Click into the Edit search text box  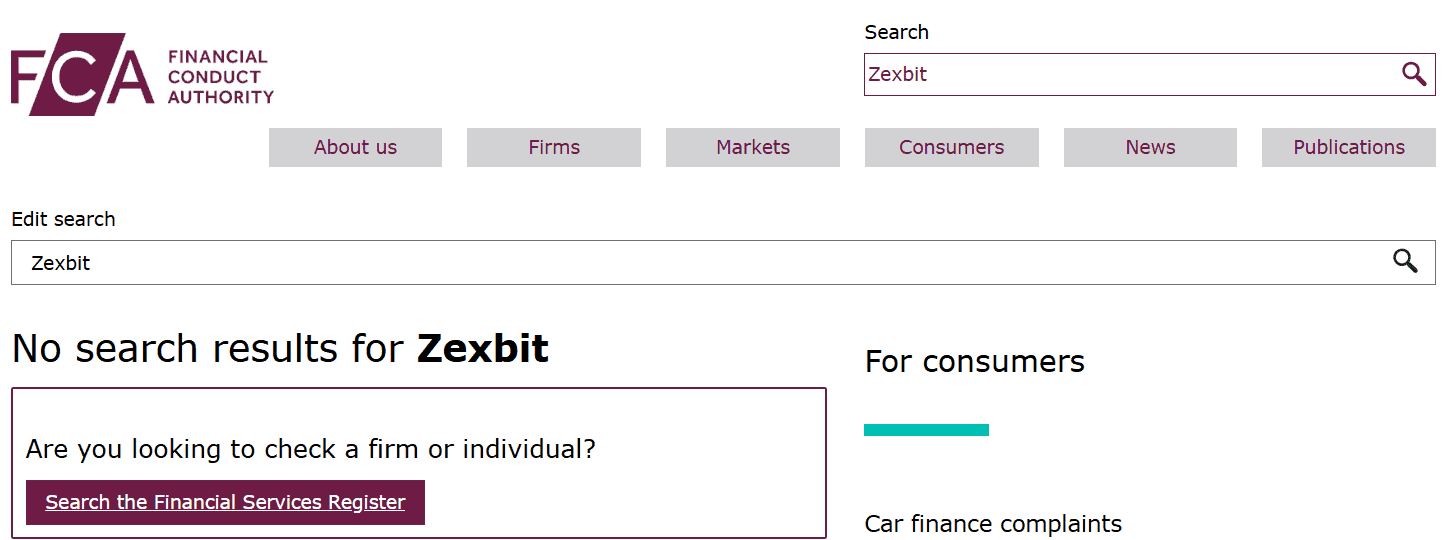click(x=700, y=263)
